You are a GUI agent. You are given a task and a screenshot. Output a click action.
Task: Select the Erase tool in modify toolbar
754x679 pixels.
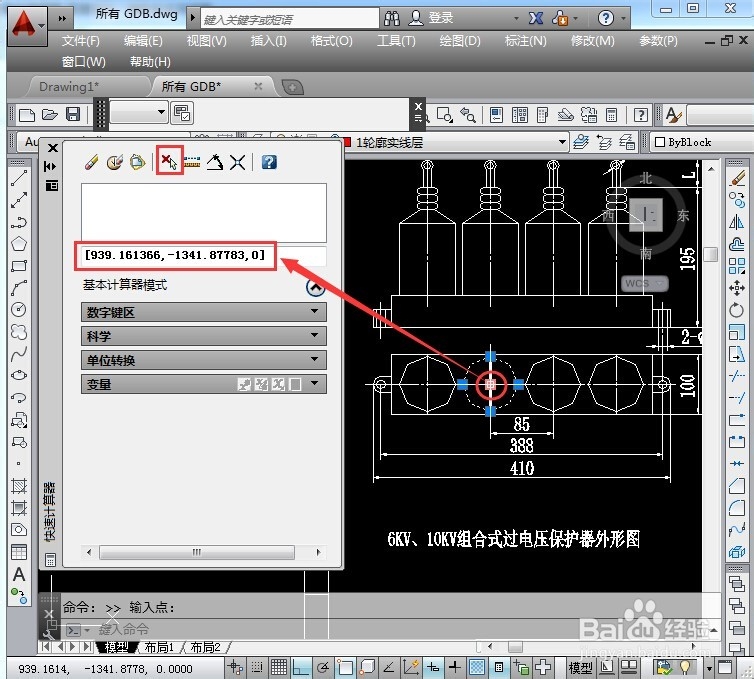737,177
